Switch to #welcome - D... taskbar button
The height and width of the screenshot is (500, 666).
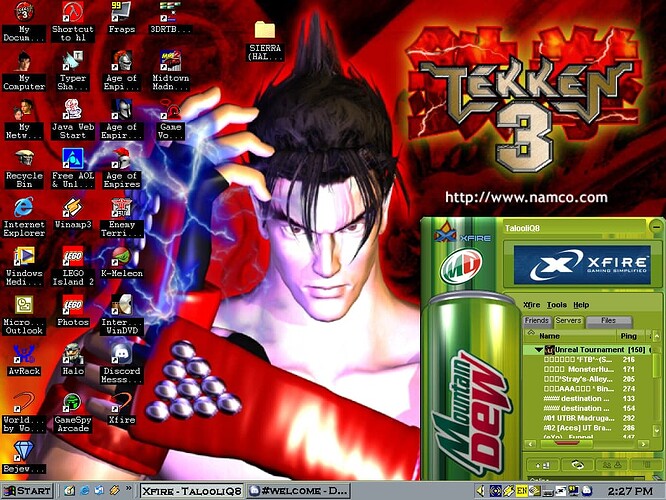(299, 491)
